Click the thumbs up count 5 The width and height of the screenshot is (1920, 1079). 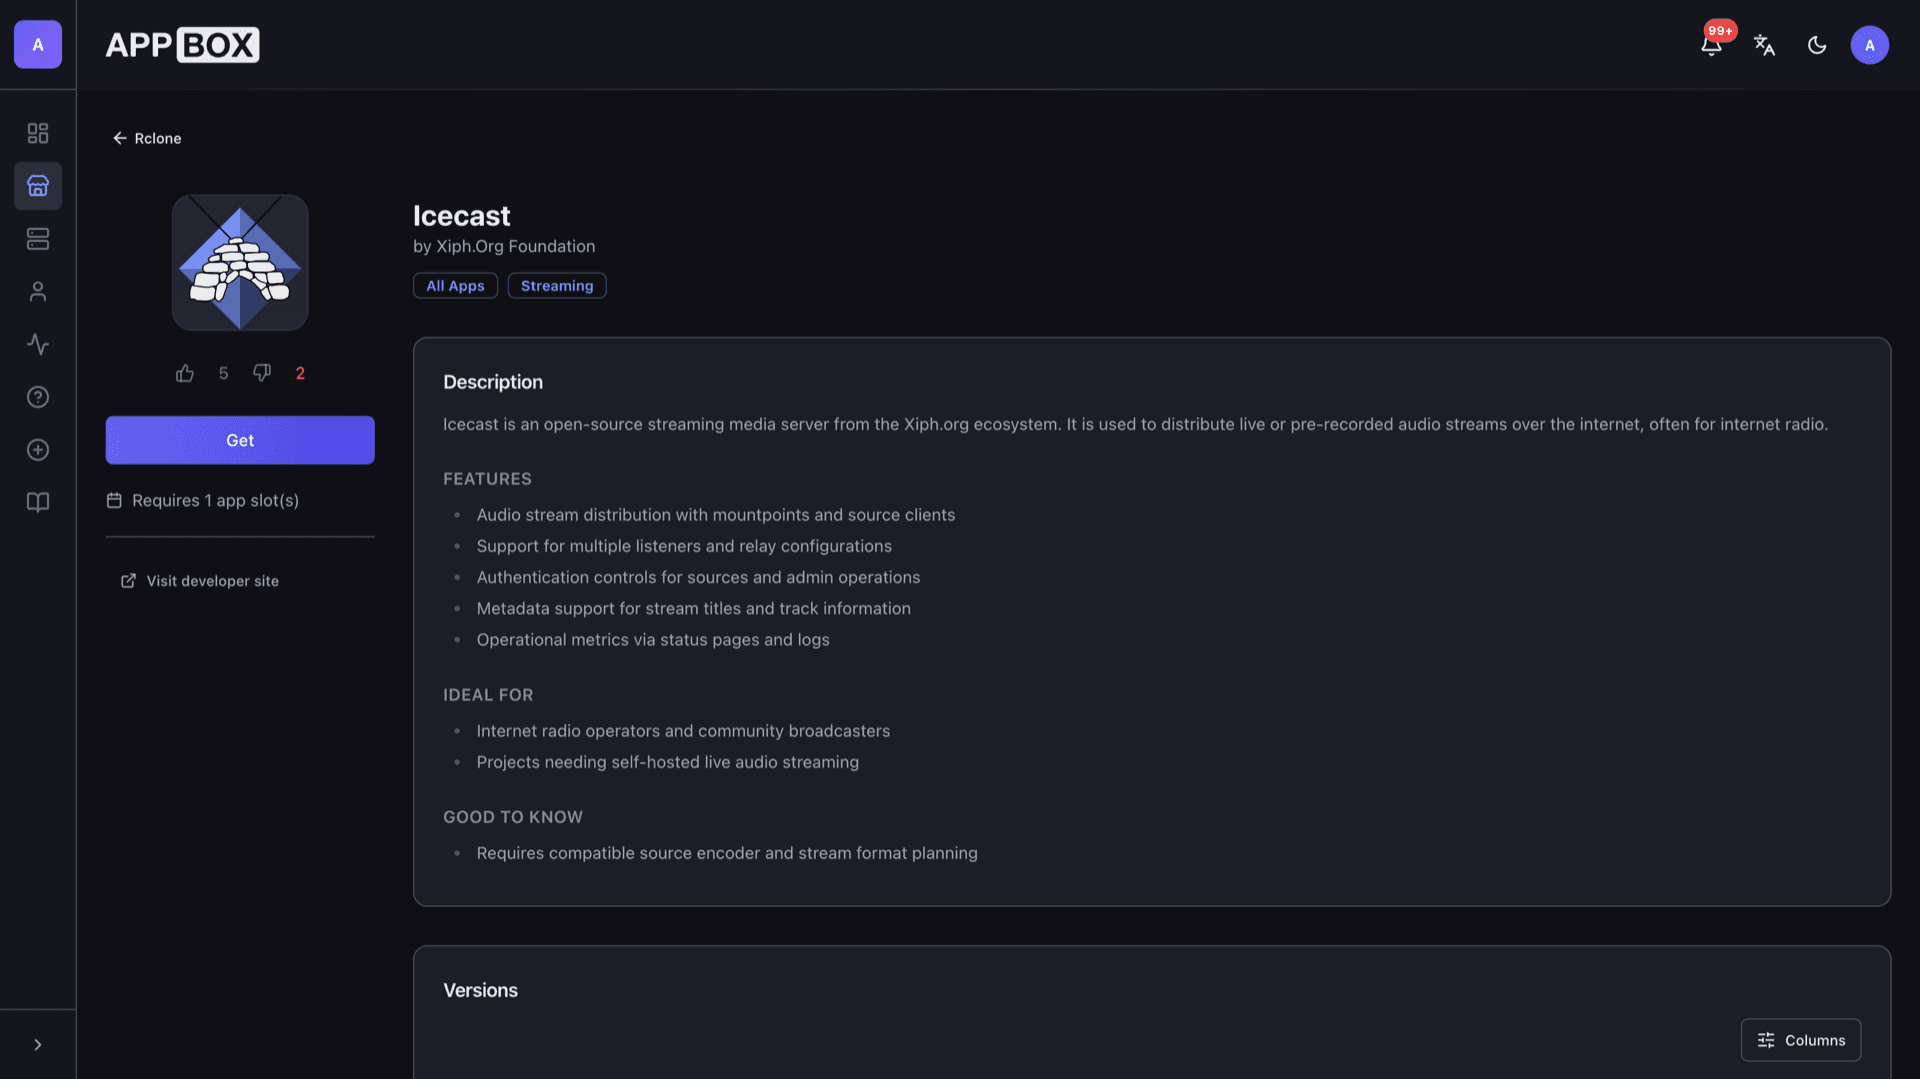click(223, 373)
